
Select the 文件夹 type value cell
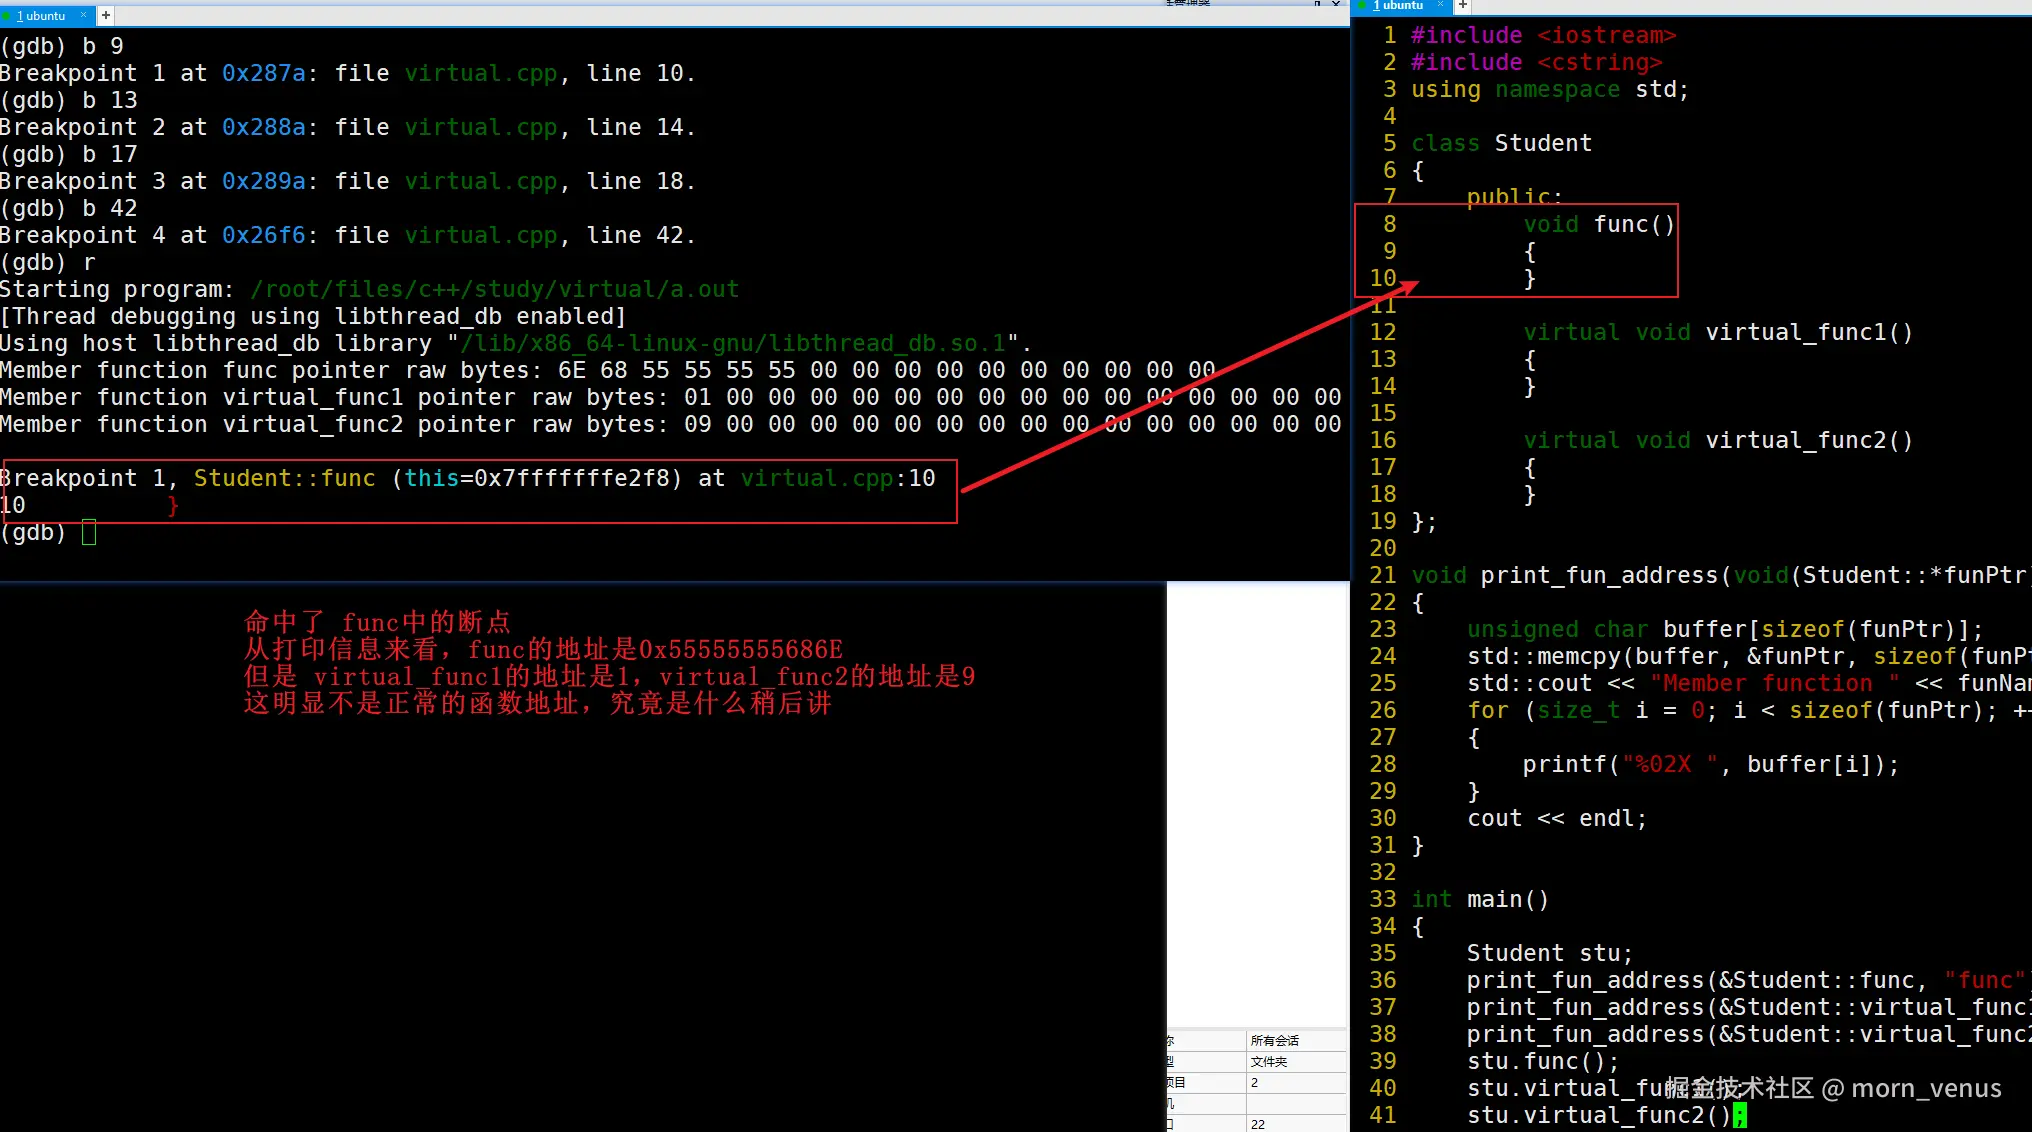(x=1269, y=1062)
